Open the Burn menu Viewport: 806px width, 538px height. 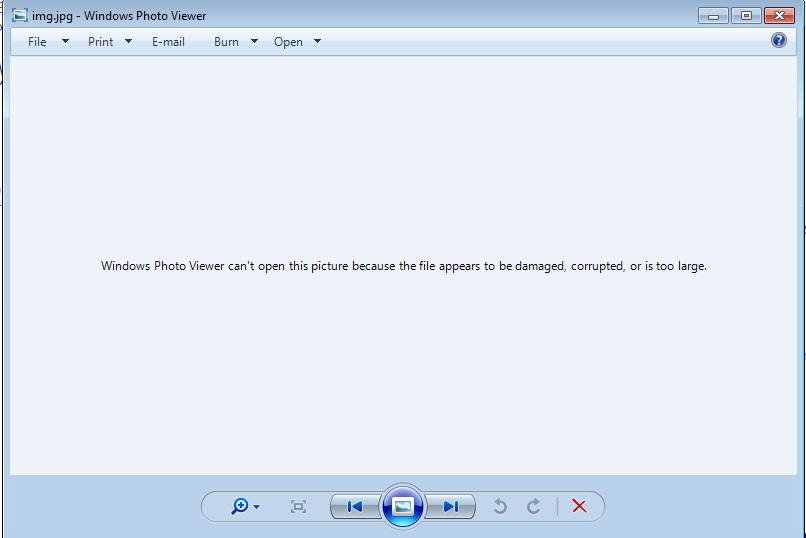[x=226, y=42]
